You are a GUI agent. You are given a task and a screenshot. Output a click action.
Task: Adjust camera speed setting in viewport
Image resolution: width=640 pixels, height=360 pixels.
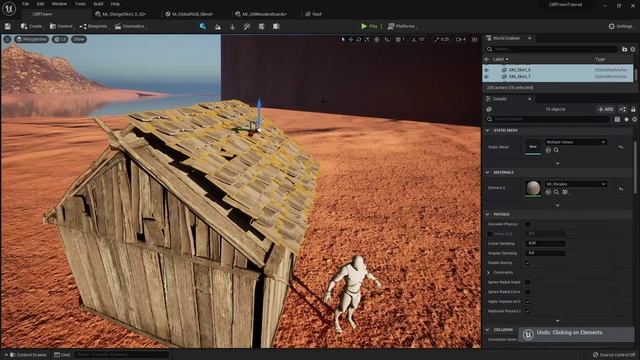click(461, 40)
